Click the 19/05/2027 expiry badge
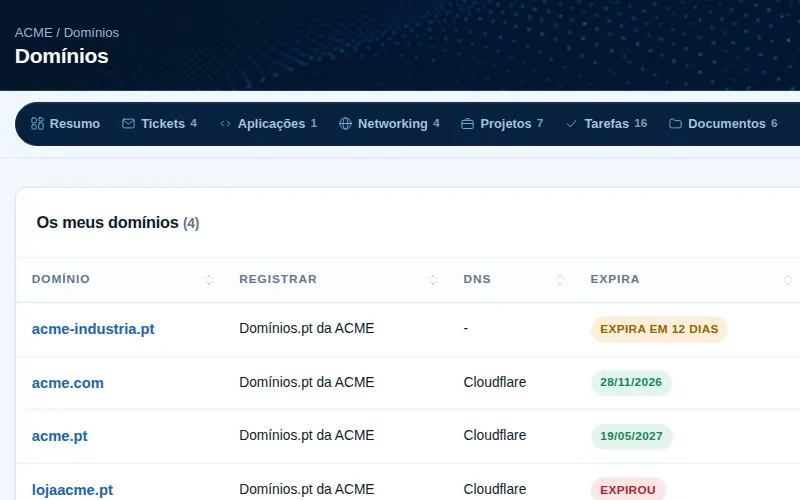The height and width of the screenshot is (500, 800). (631, 436)
